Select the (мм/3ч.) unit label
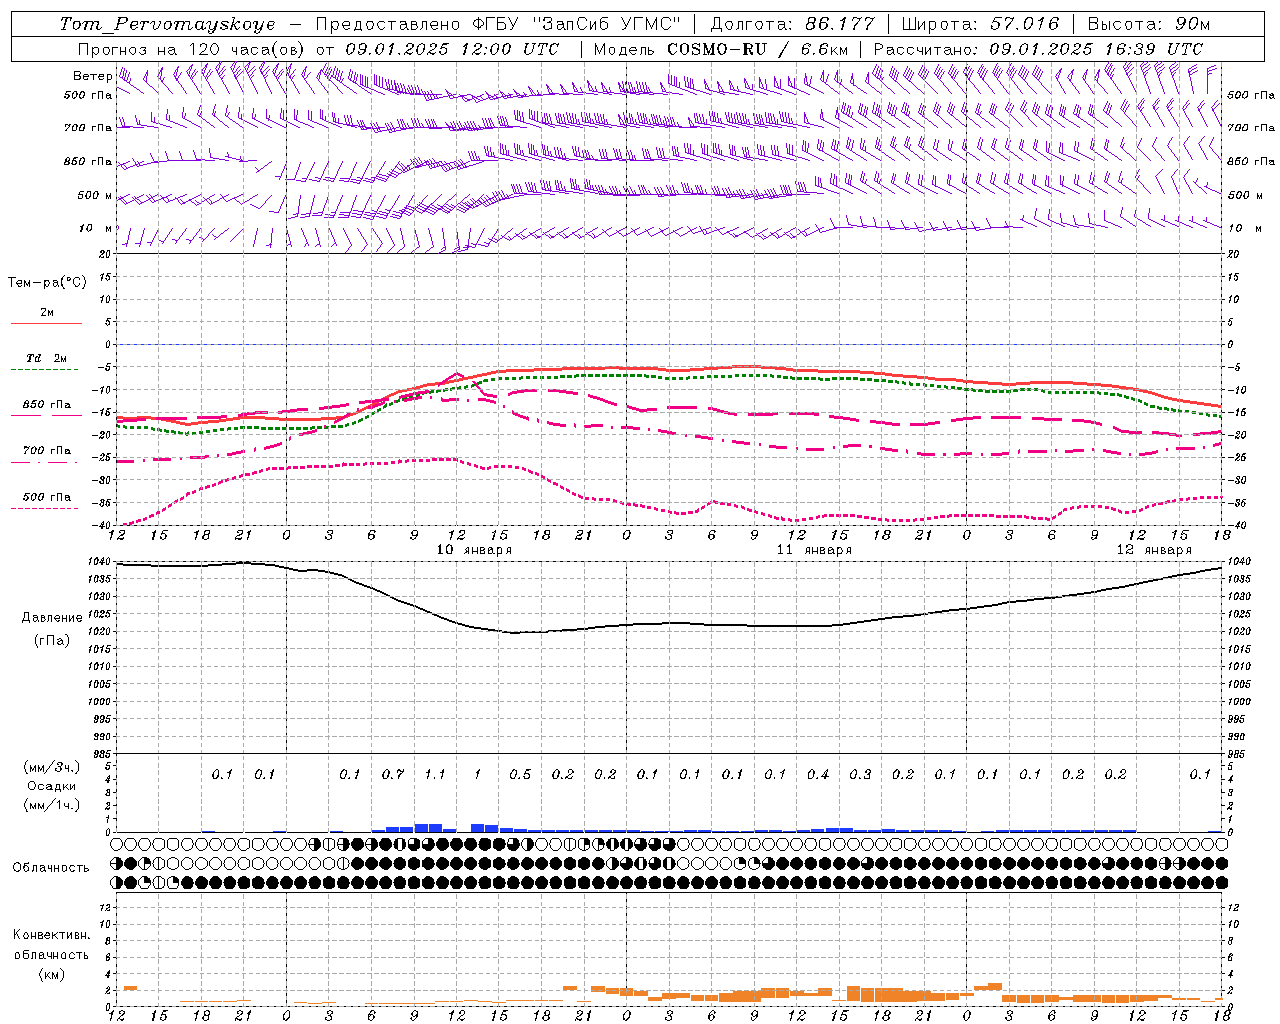Image resolution: width=1280 pixels, height=1024 pixels. coord(51,767)
